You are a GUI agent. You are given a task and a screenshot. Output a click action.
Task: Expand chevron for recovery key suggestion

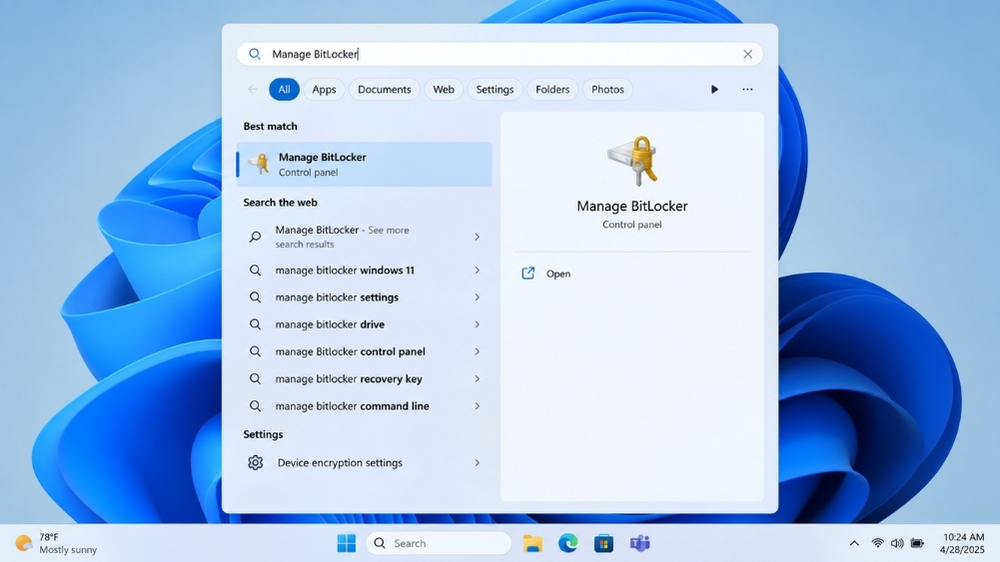click(x=477, y=379)
